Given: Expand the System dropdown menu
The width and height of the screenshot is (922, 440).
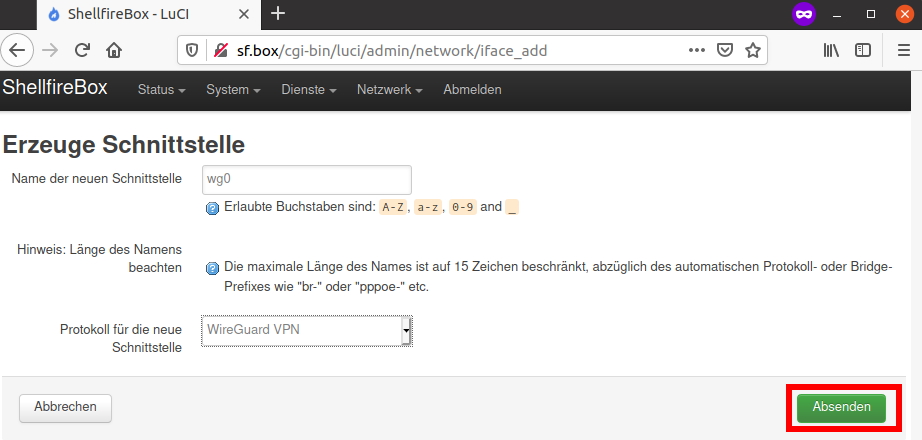Looking at the screenshot, I should pyautogui.click(x=233, y=90).
